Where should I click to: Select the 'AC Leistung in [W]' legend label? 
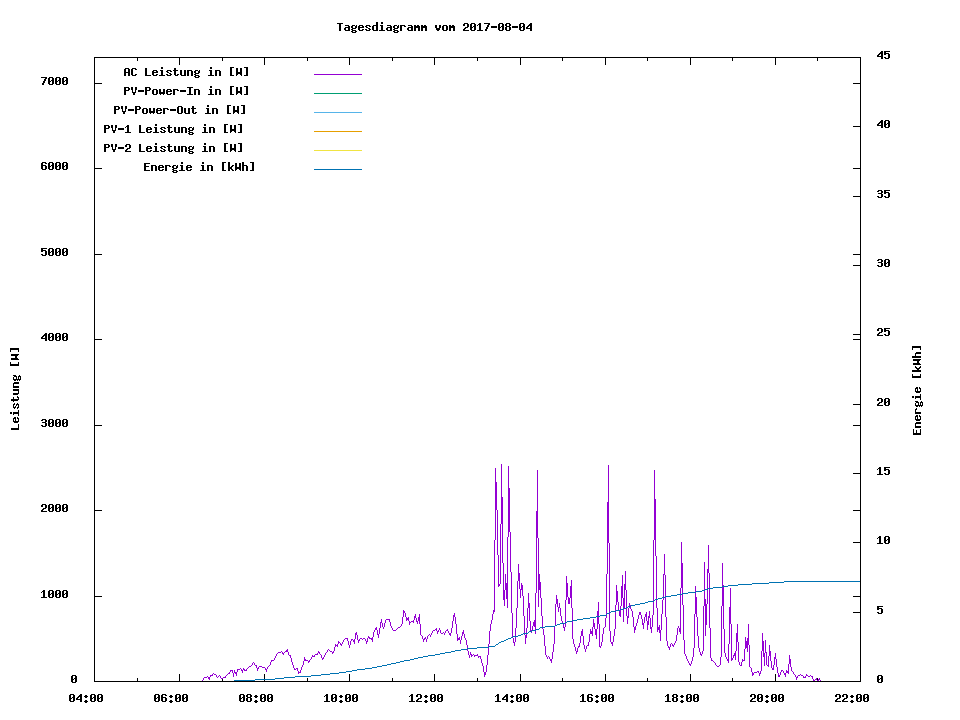coord(186,72)
